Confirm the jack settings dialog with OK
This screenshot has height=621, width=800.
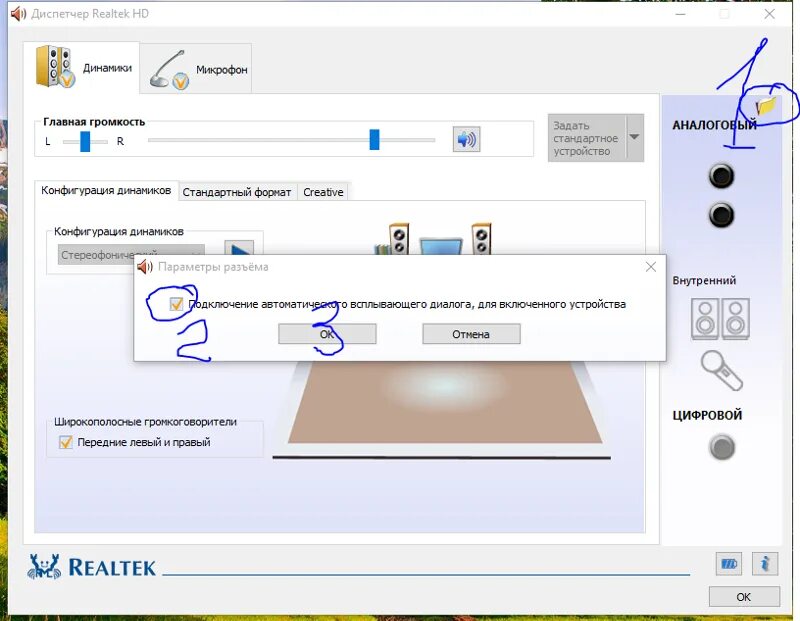(327, 334)
